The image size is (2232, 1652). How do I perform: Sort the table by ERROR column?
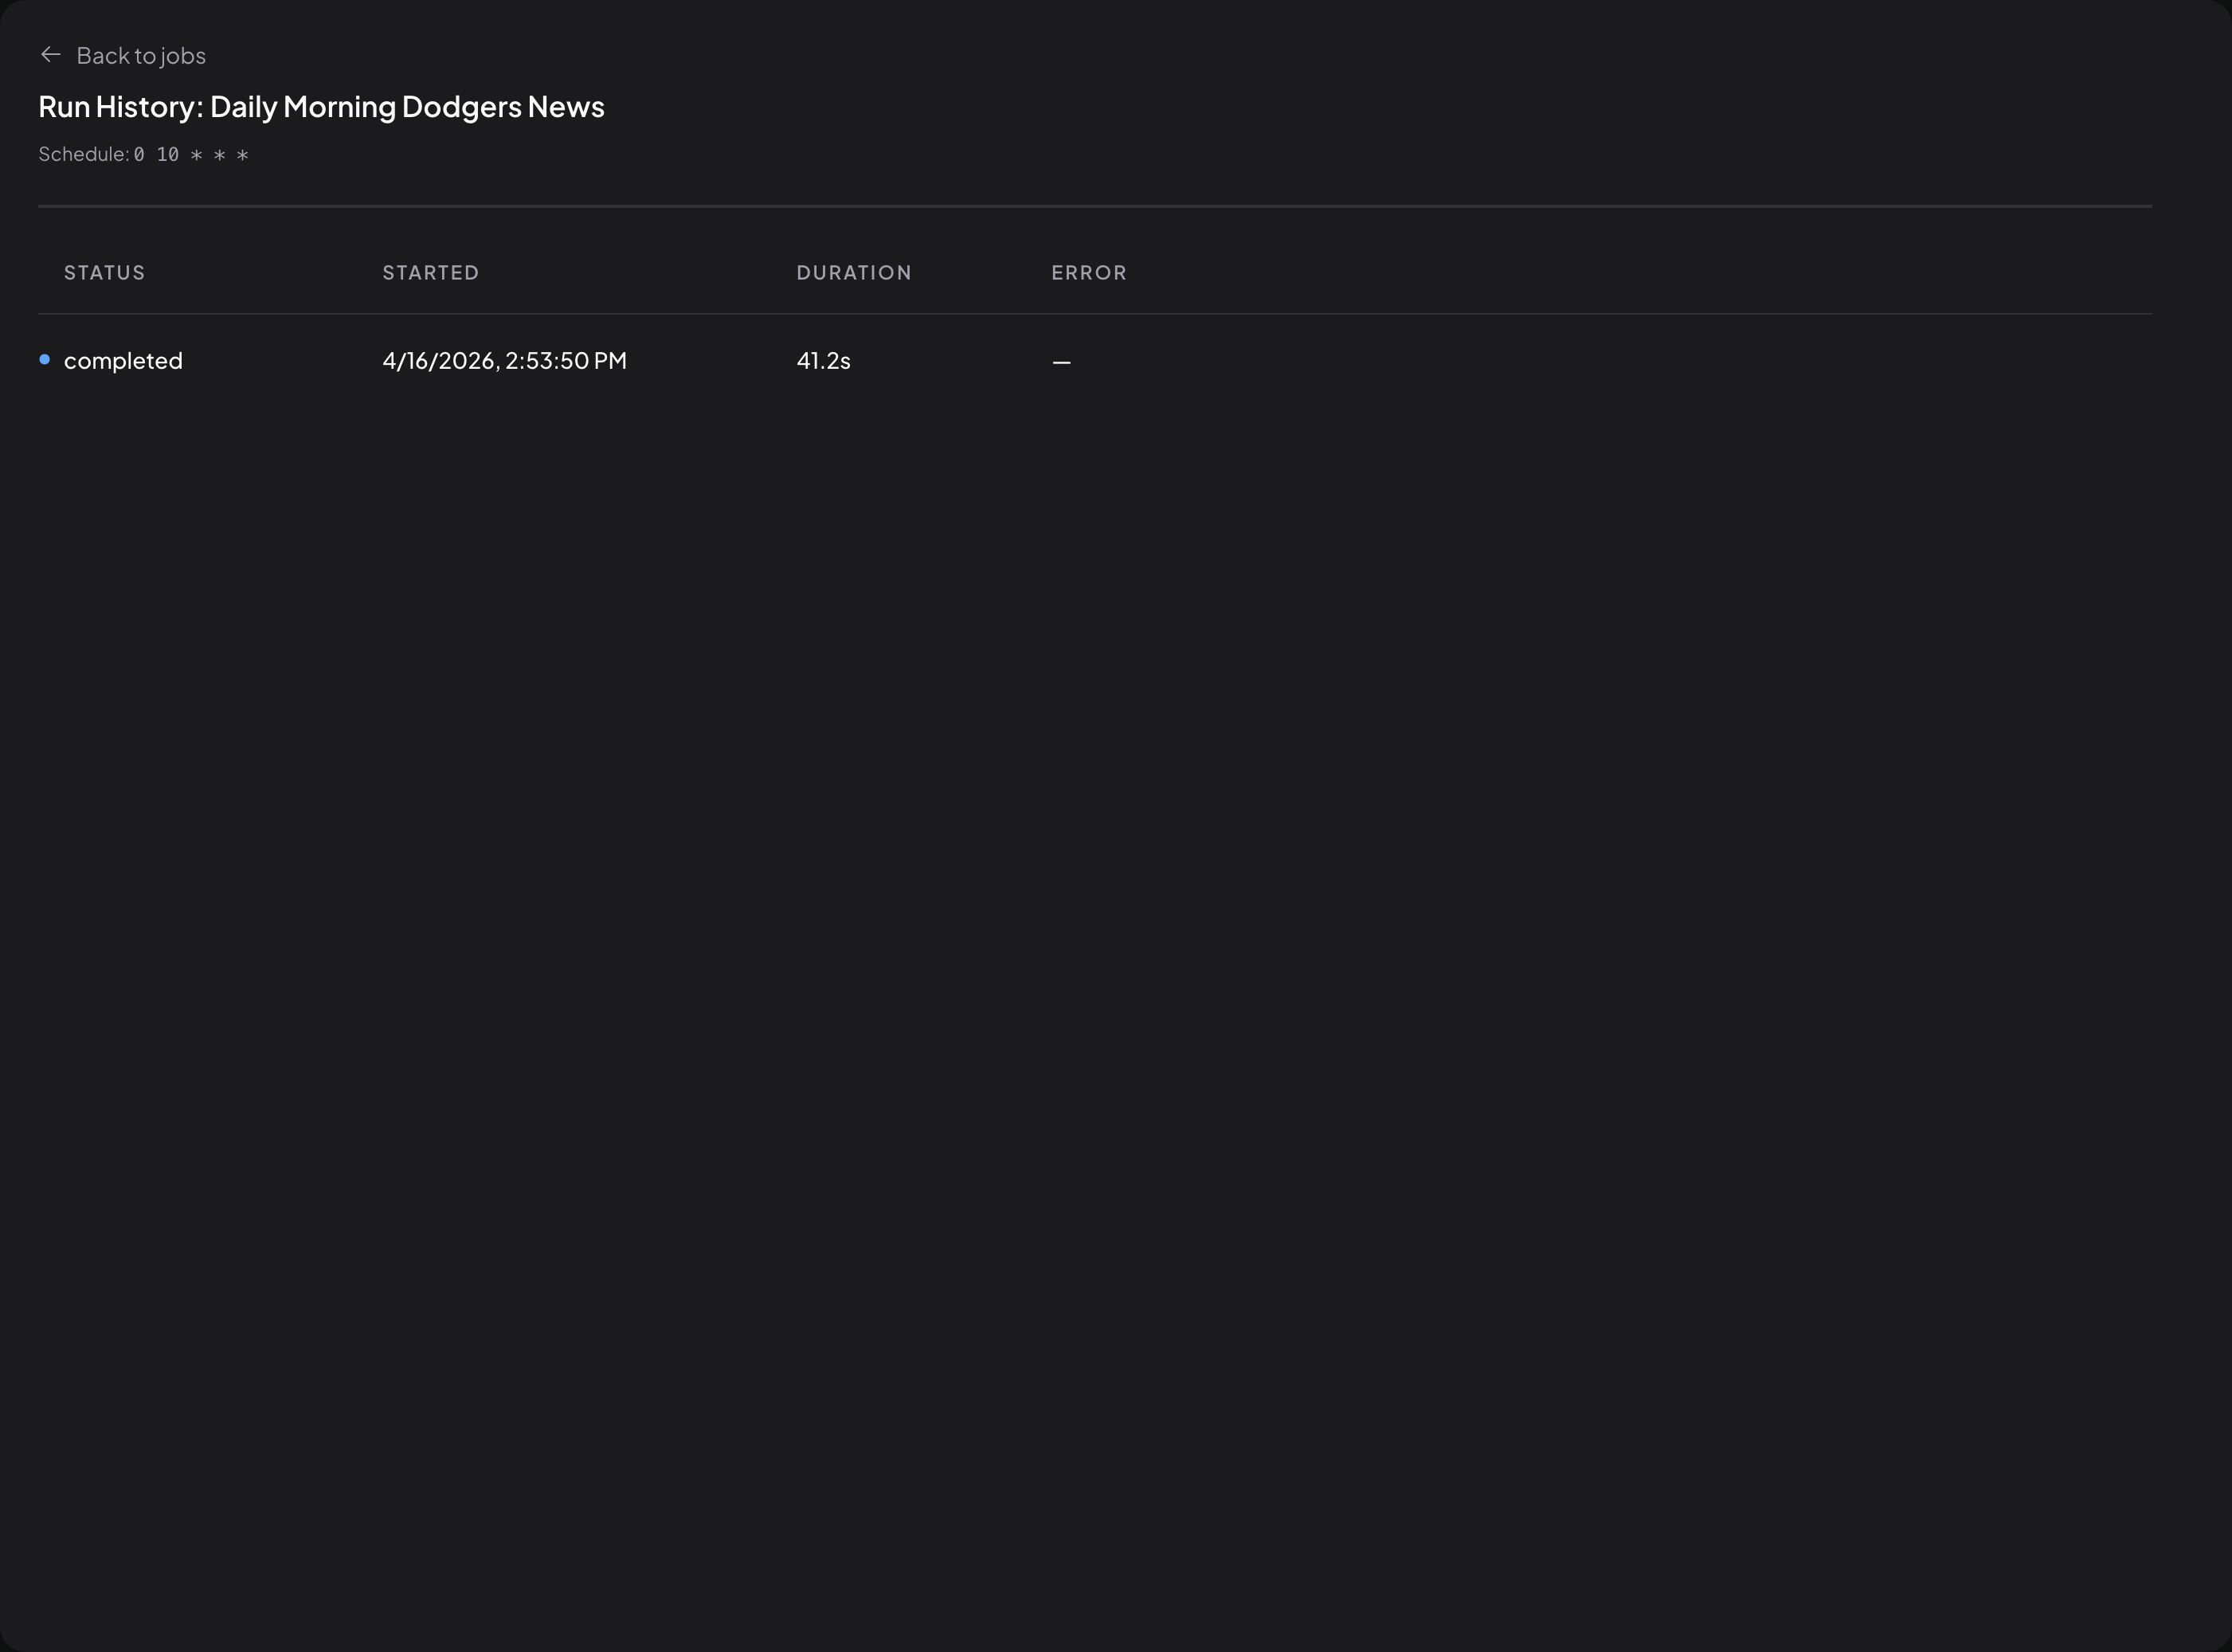(1089, 272)
